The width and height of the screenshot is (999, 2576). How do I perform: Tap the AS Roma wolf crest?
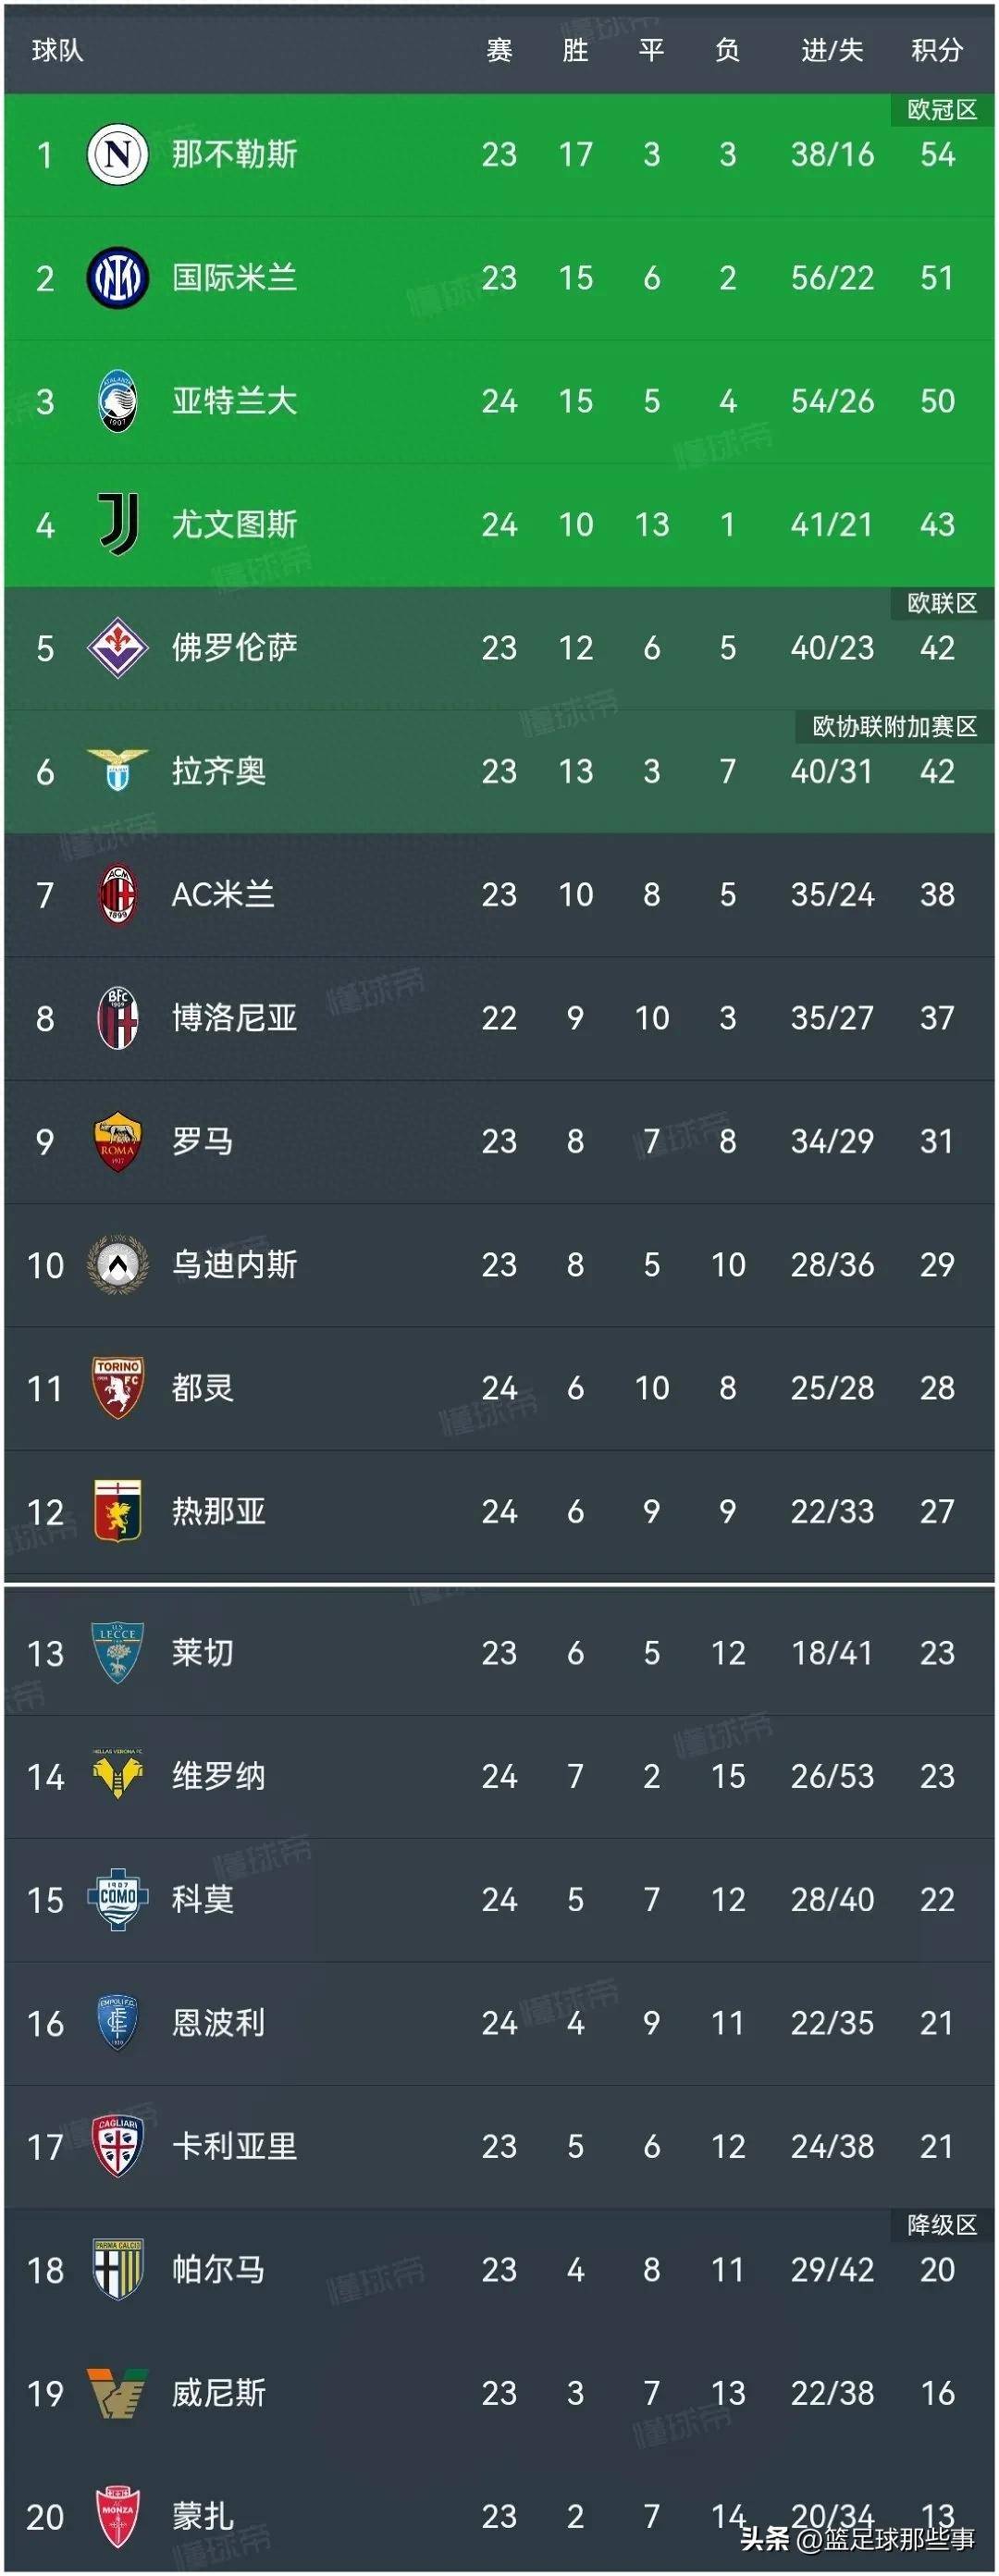tap(117, 1141)
